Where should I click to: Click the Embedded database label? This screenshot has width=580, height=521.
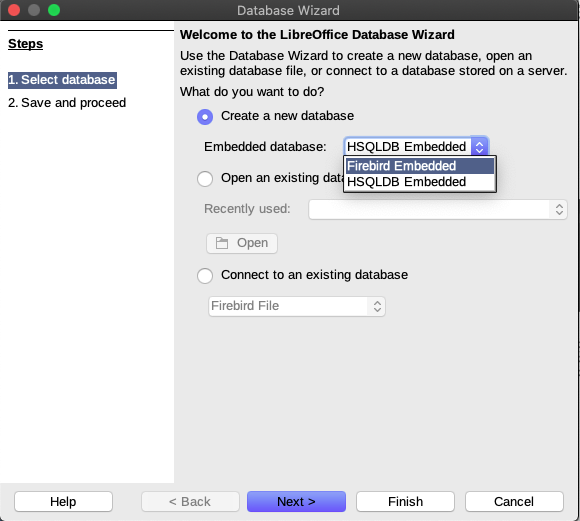coord(265,147)
